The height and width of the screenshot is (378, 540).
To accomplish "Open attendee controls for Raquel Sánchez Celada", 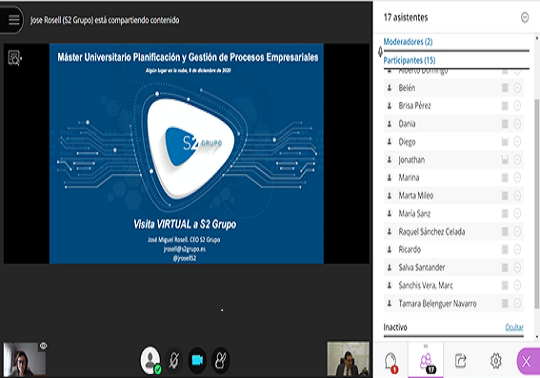I will pyautogui.click(x=517, y=231).
